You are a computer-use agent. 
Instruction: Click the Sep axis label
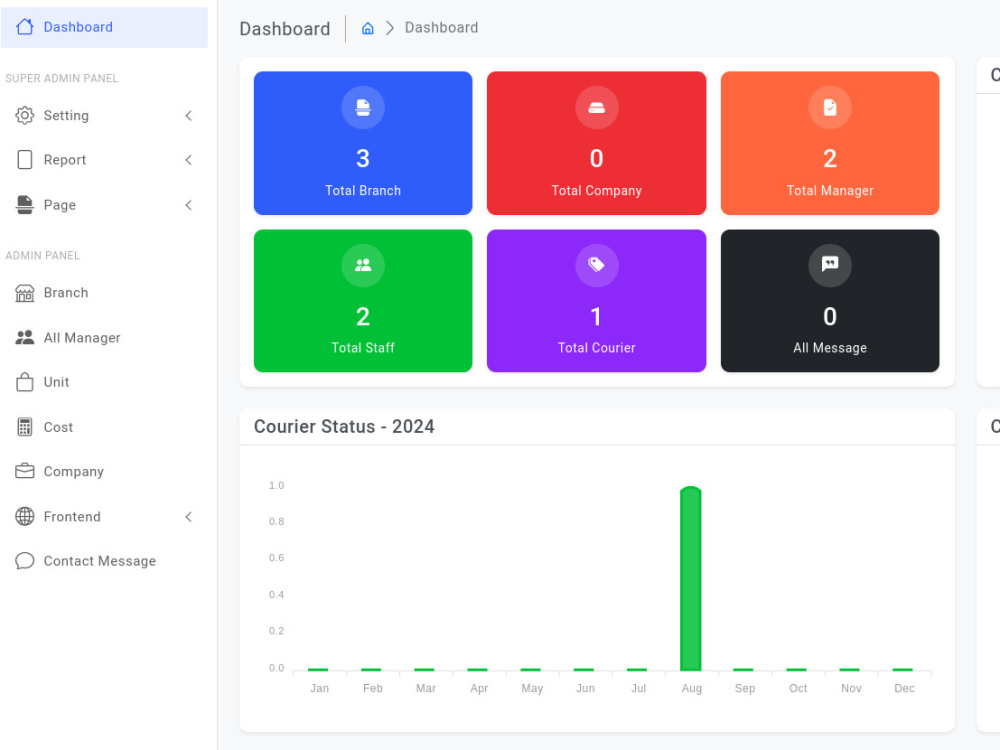coord(745,689)
